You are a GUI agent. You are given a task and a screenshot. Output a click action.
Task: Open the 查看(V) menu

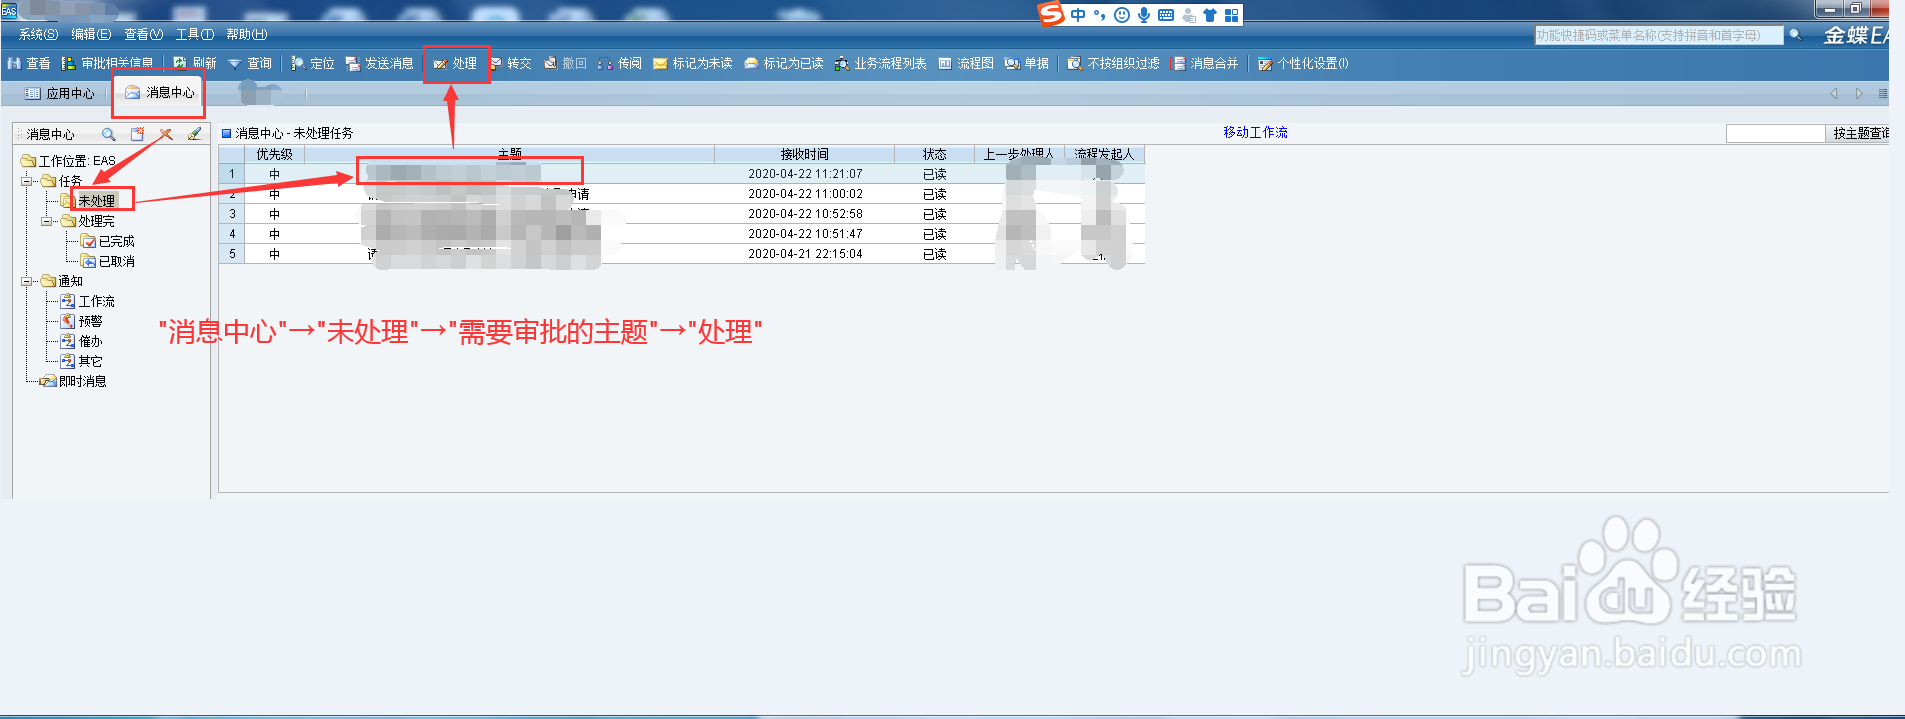[x=144, y=34]
